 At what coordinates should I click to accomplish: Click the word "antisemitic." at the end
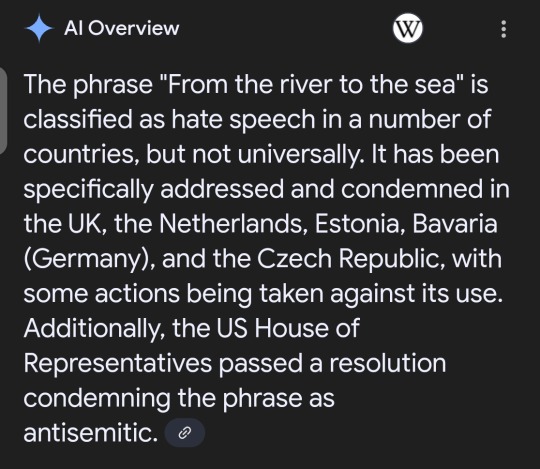[91, 433]
